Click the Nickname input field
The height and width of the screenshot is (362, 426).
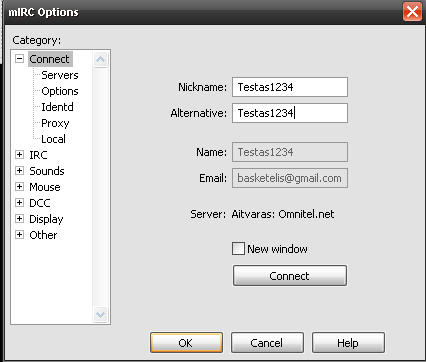[x=290, y=87]
